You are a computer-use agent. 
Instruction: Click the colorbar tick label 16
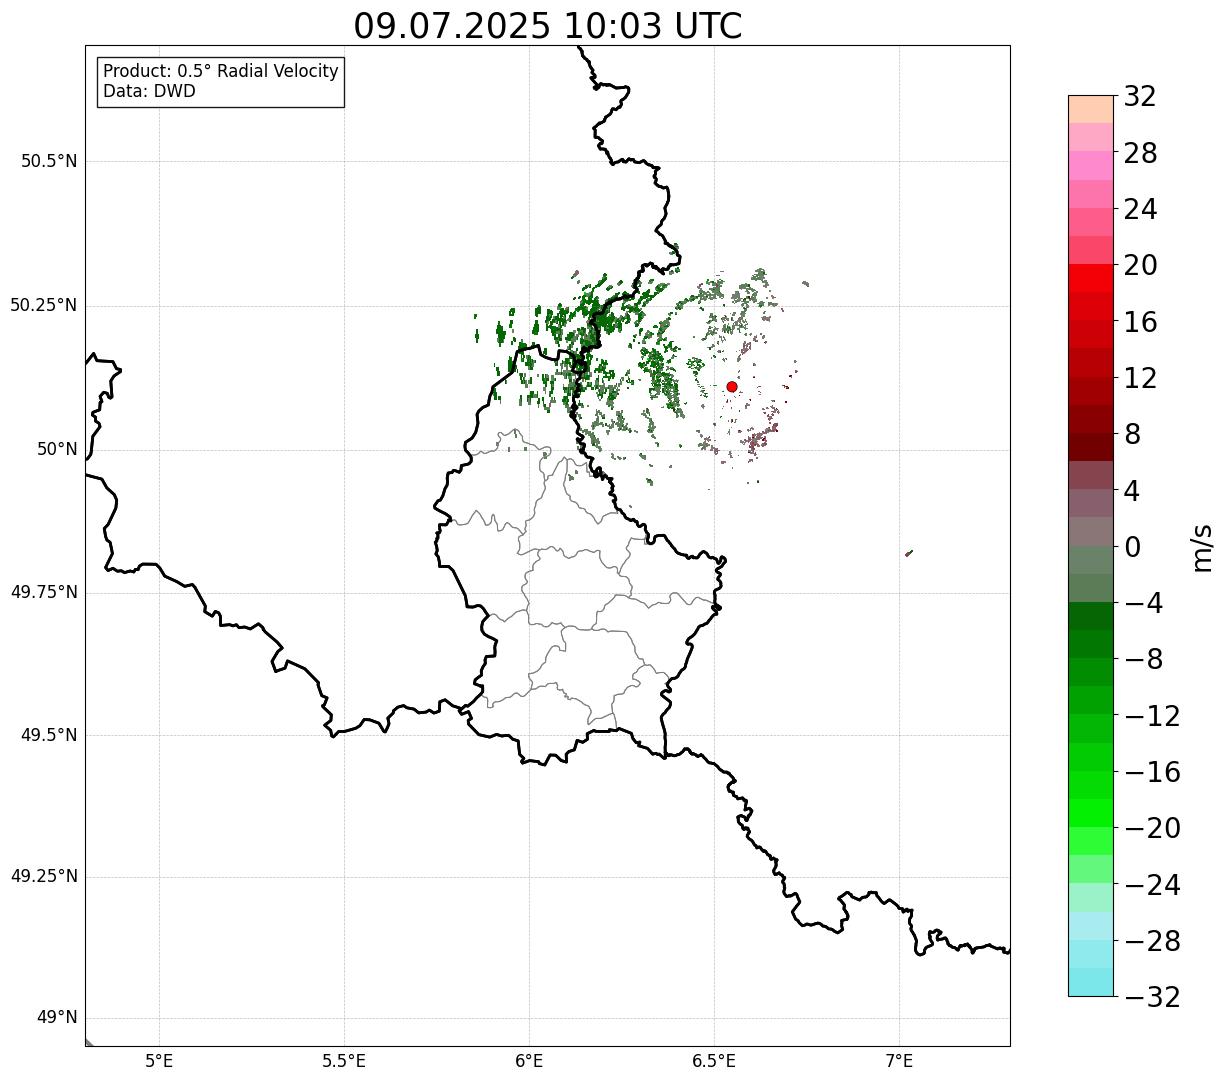click(x=1141, y=322)
